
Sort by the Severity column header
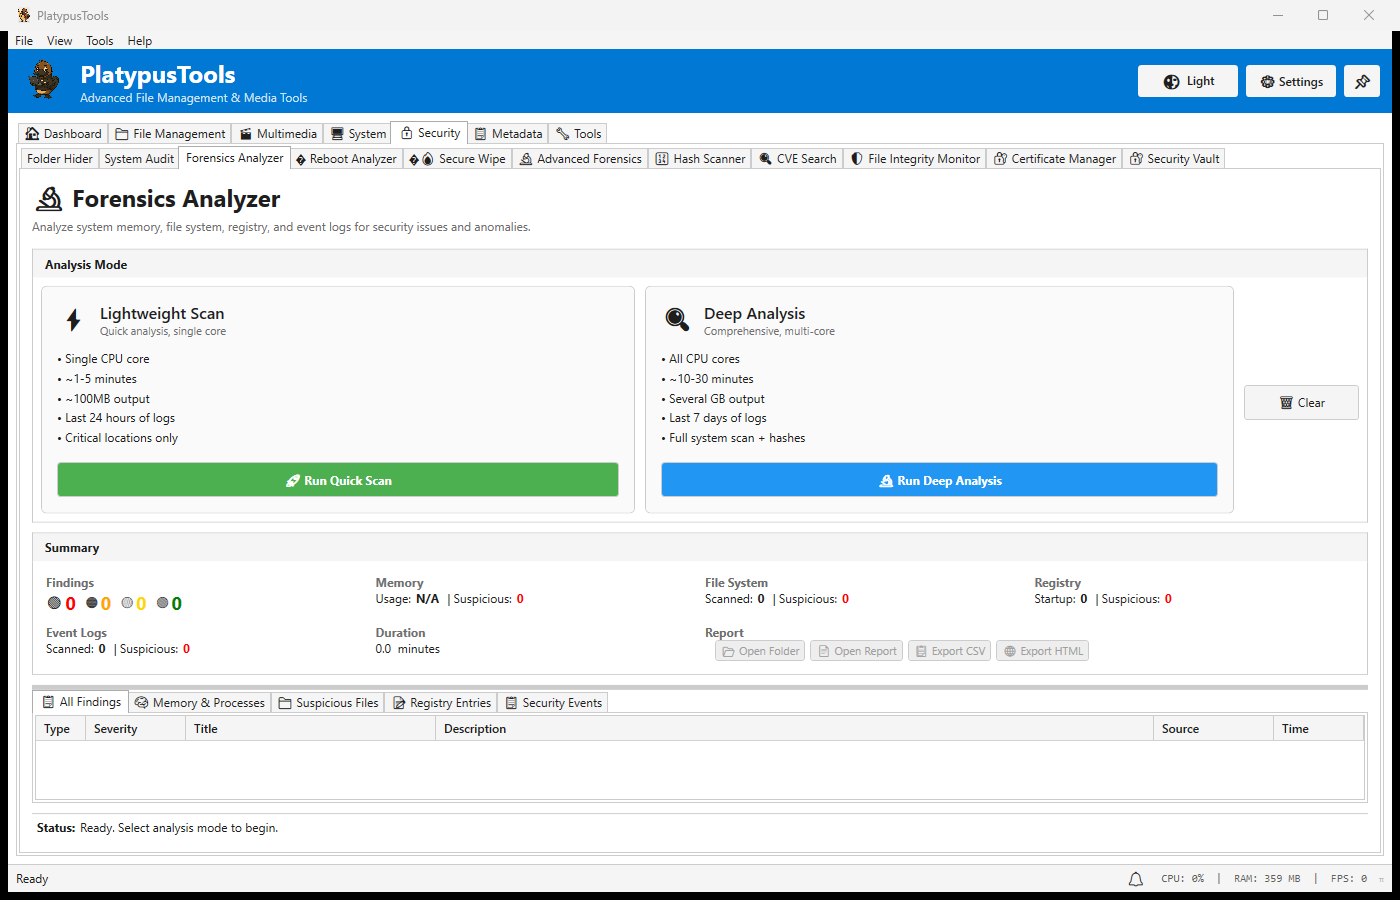click(x=116, y=729)
